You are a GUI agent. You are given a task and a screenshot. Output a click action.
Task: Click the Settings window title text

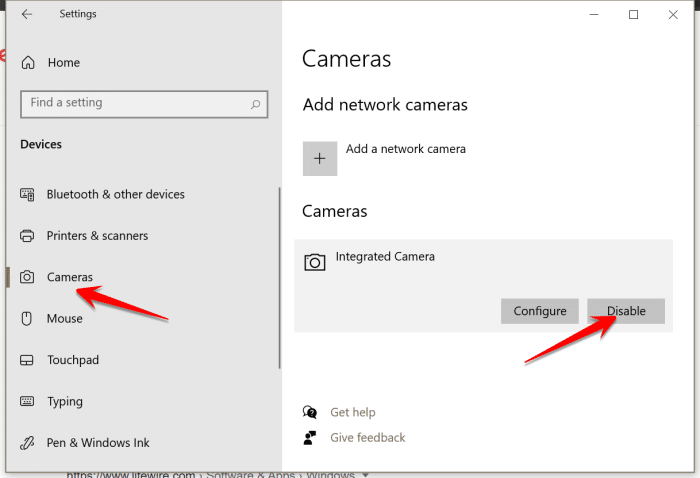click(78, 14)
